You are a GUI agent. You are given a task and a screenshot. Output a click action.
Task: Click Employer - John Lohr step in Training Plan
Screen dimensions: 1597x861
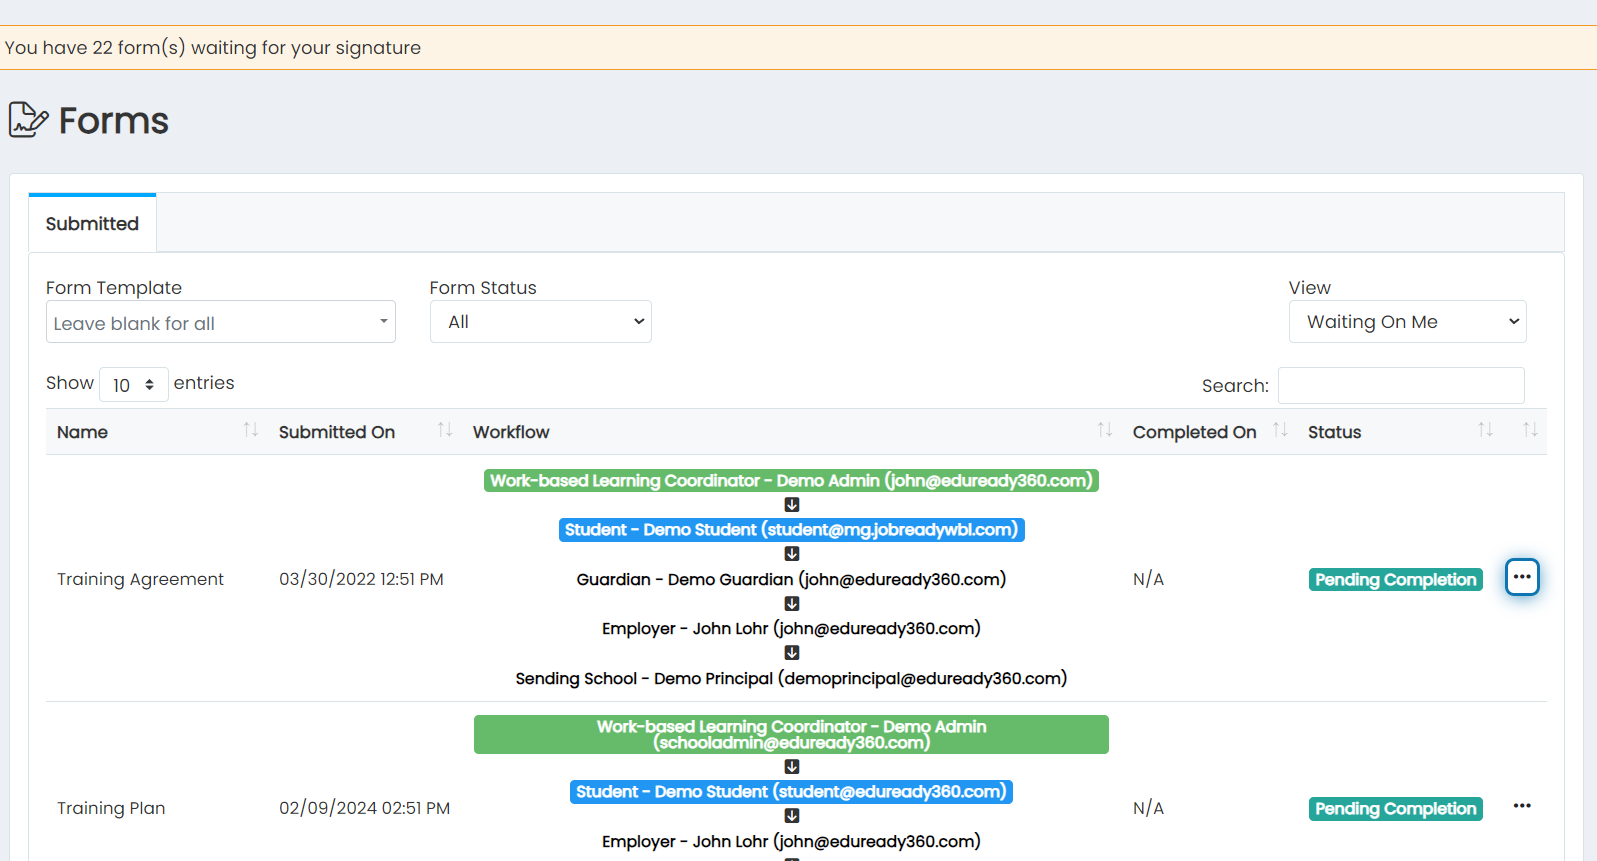[791, 842]
